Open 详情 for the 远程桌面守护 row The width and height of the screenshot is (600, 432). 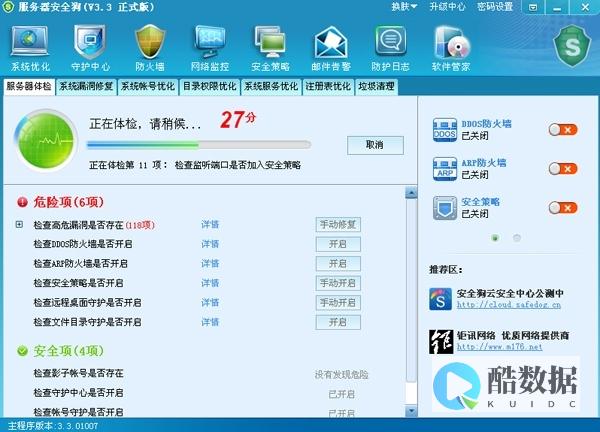point(210,303)
